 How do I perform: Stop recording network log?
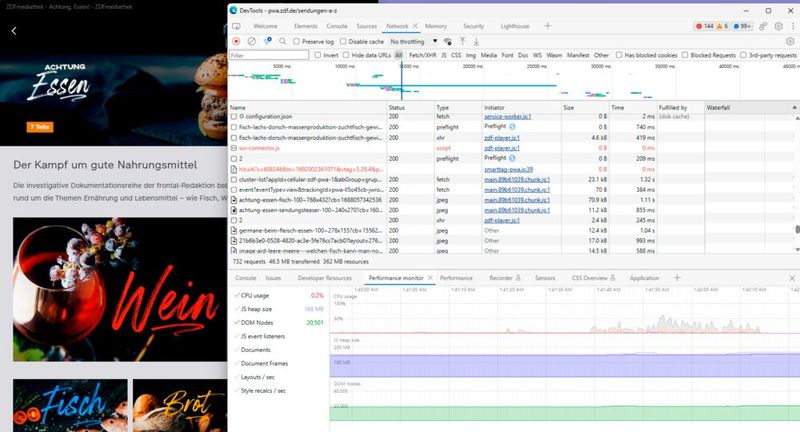pyautogui.click(x=236, y=41)
